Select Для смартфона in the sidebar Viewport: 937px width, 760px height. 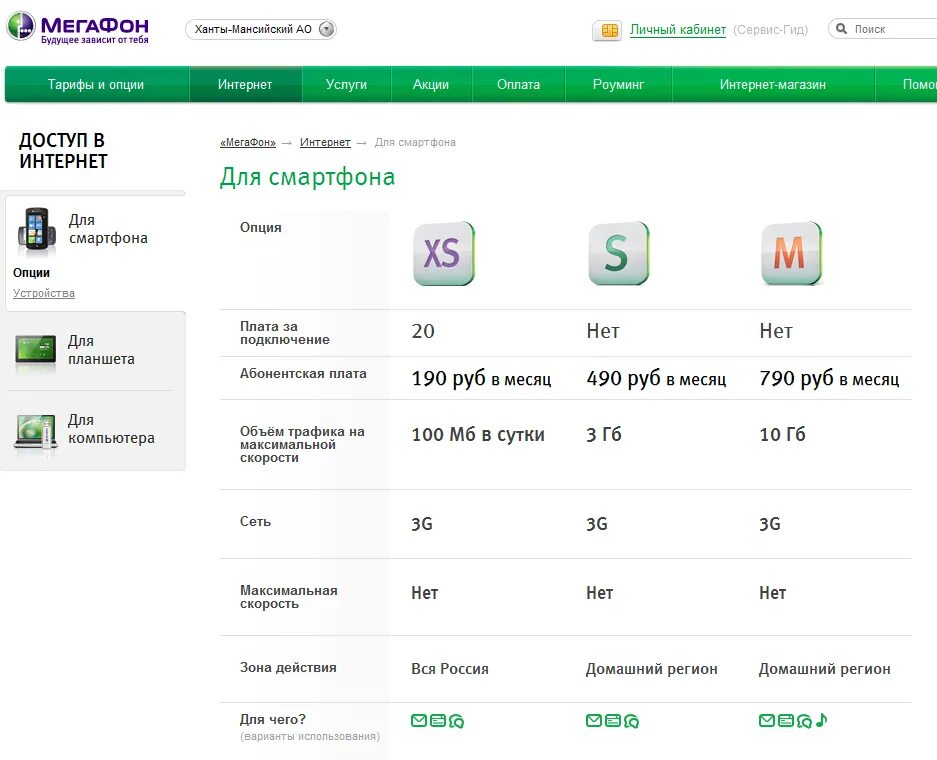click(x=108, y=229)
